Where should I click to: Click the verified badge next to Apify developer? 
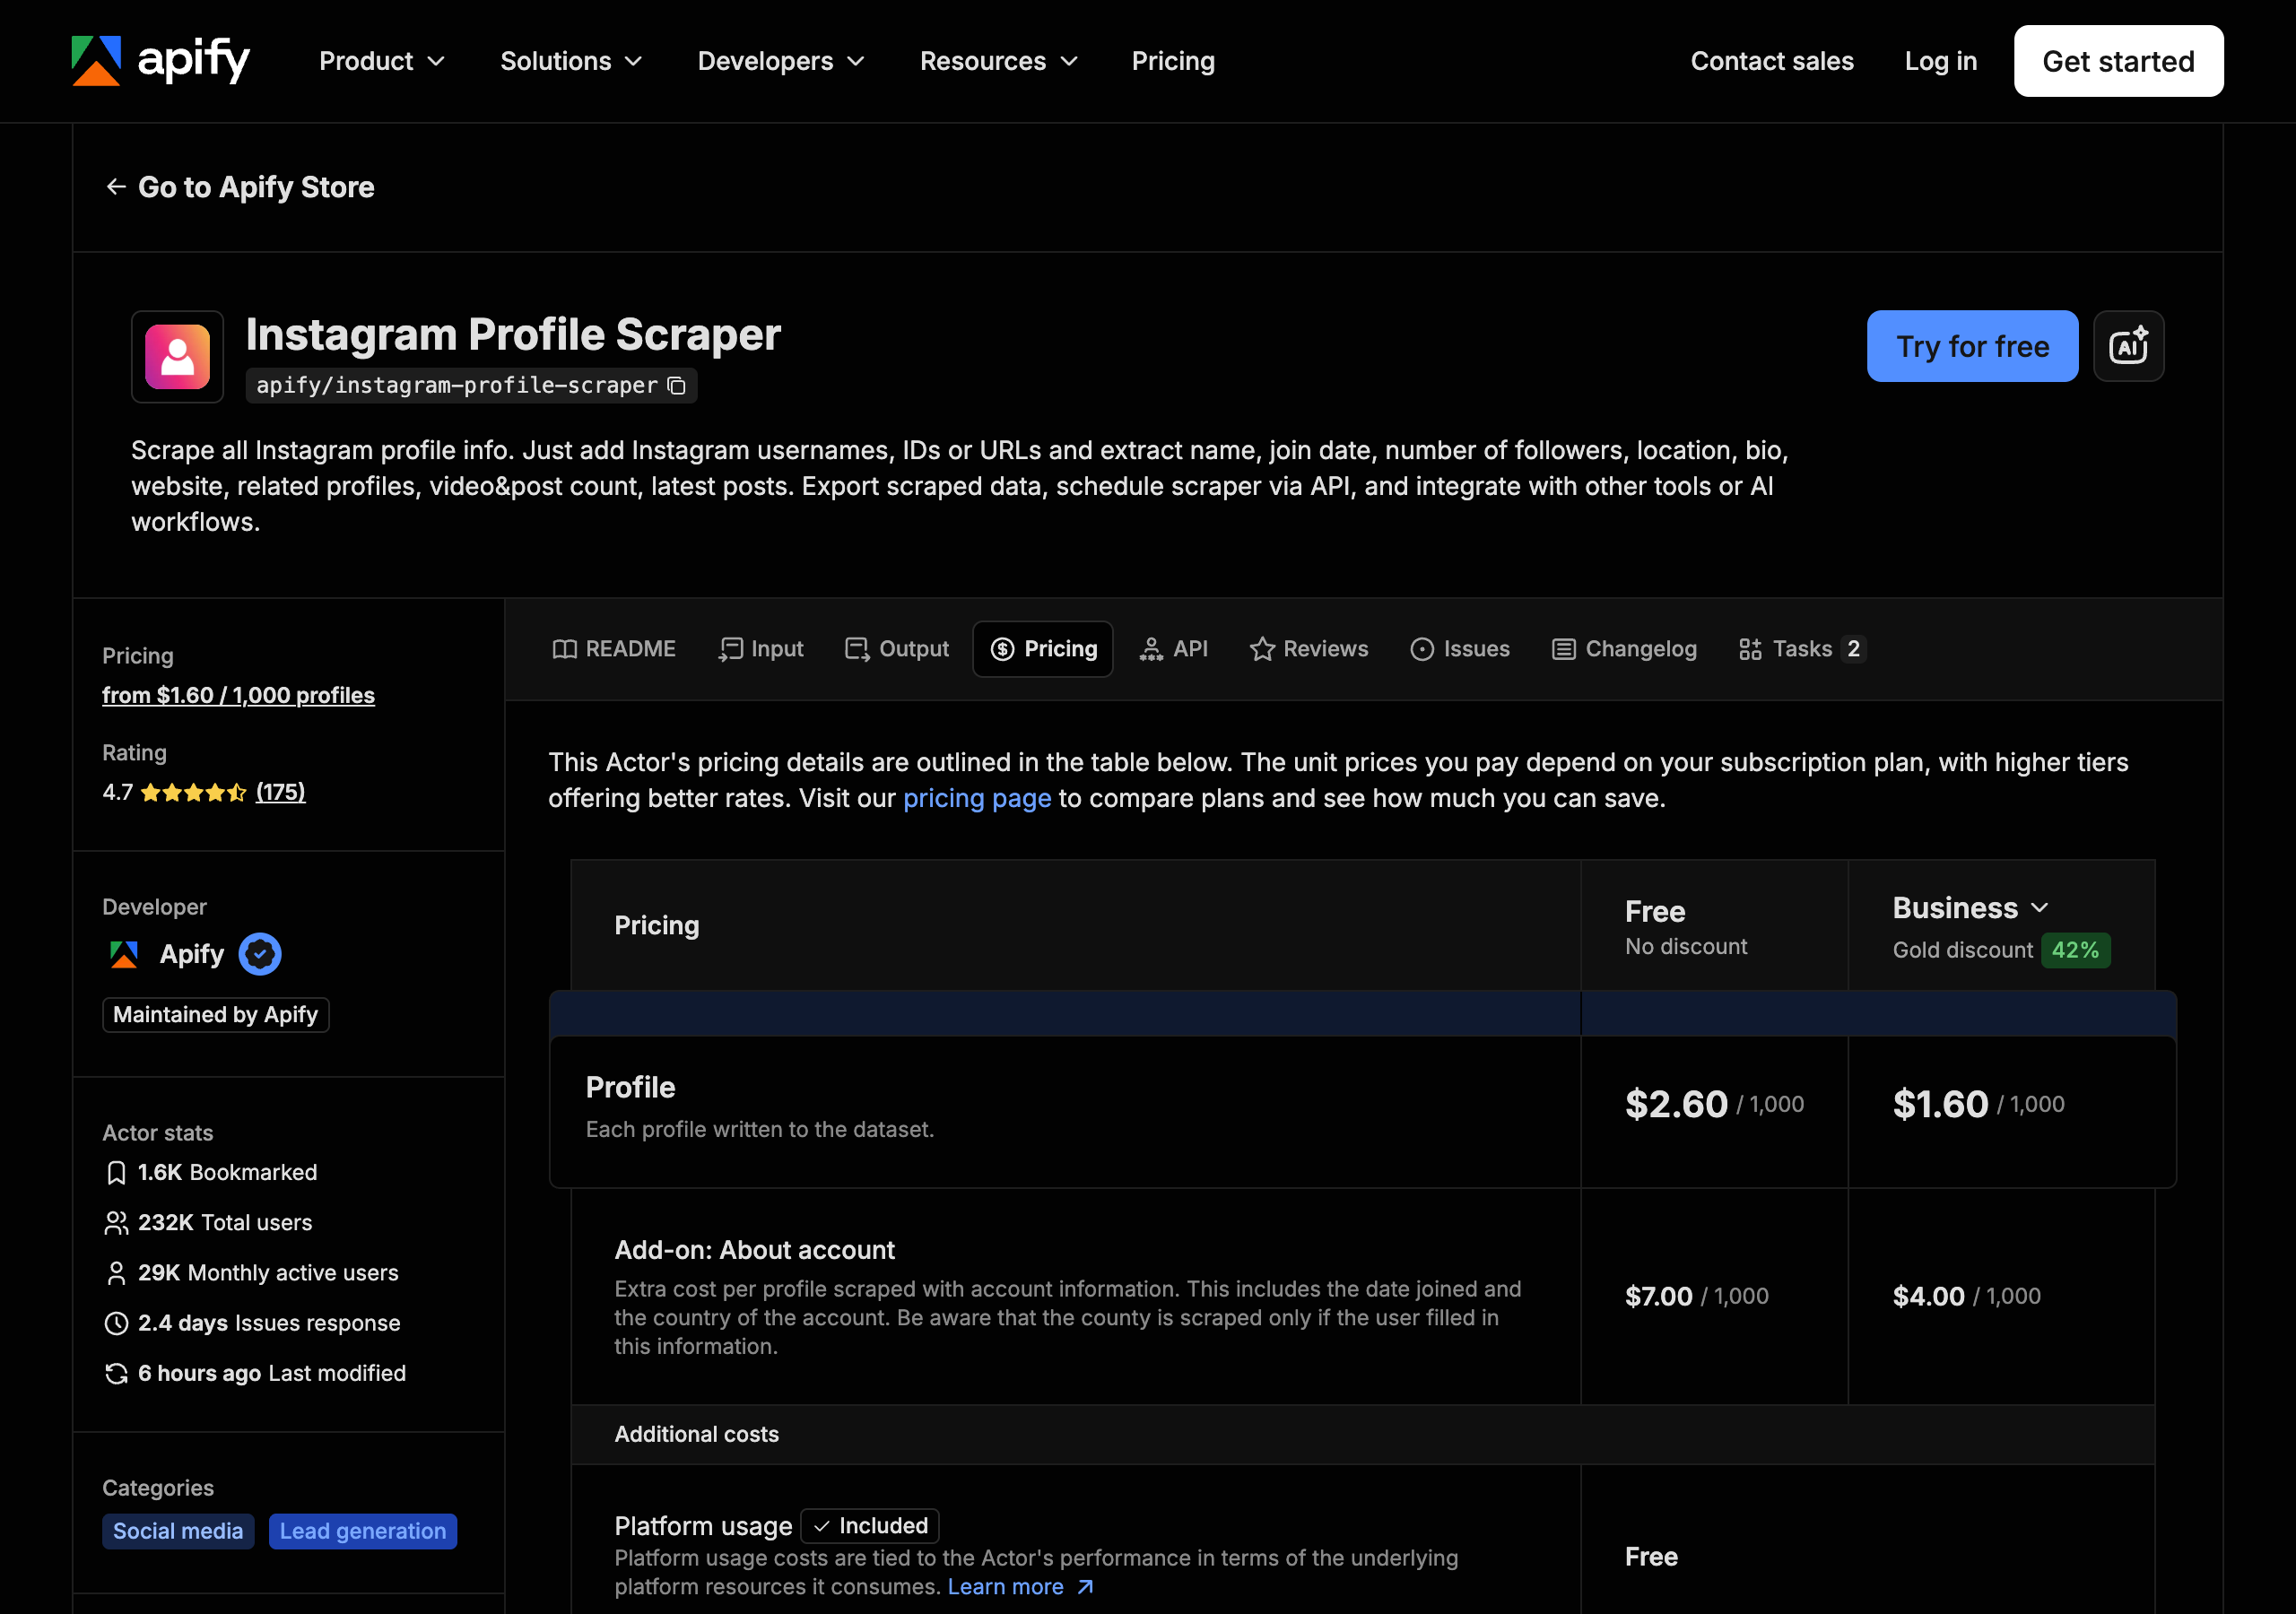[x=260, y=954]
